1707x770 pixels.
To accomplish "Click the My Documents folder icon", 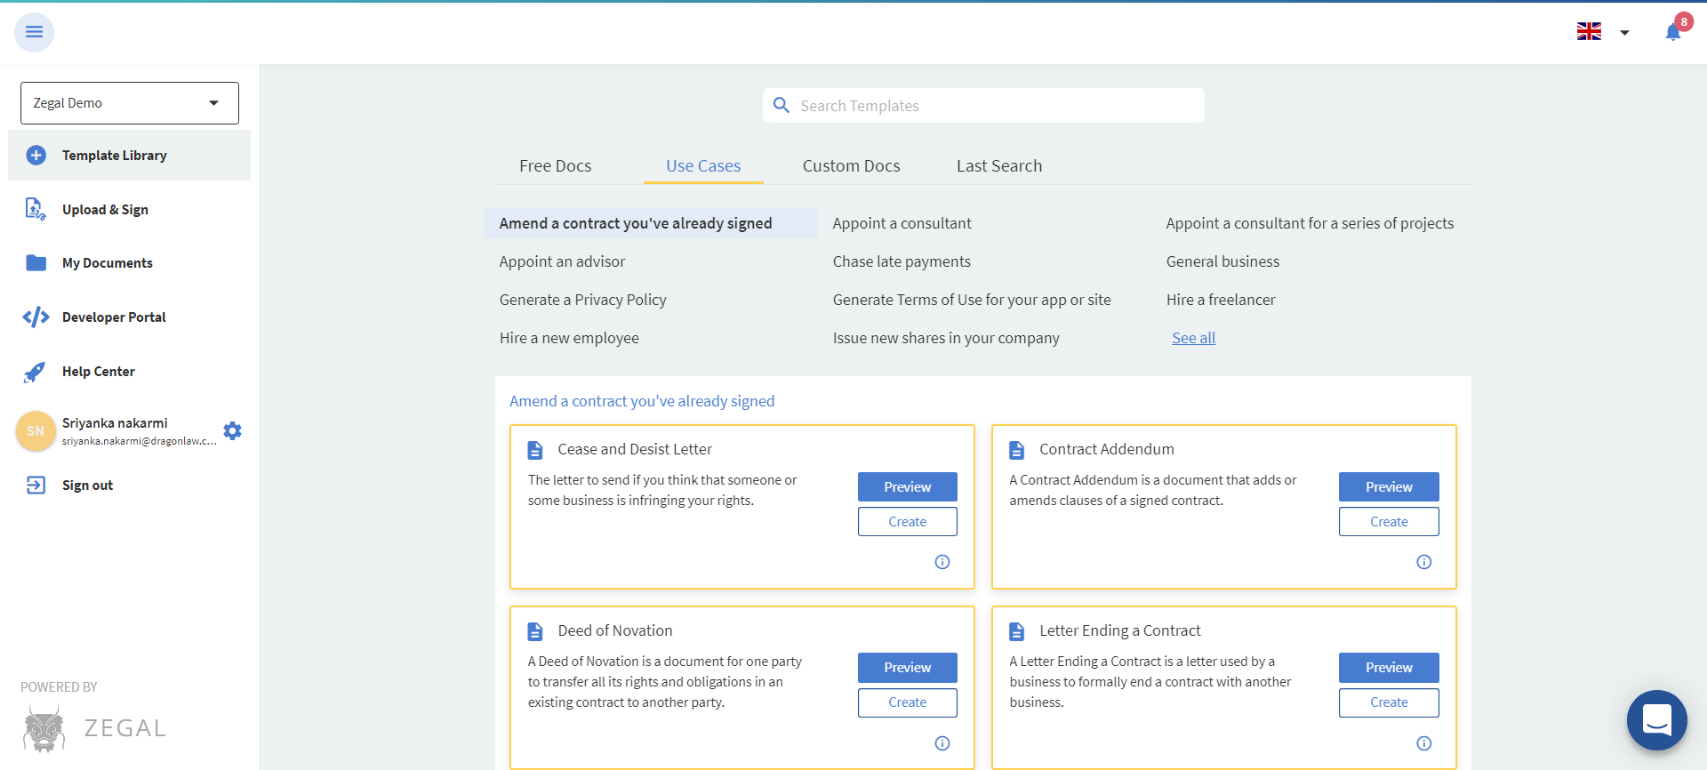I will pos(36,263).
